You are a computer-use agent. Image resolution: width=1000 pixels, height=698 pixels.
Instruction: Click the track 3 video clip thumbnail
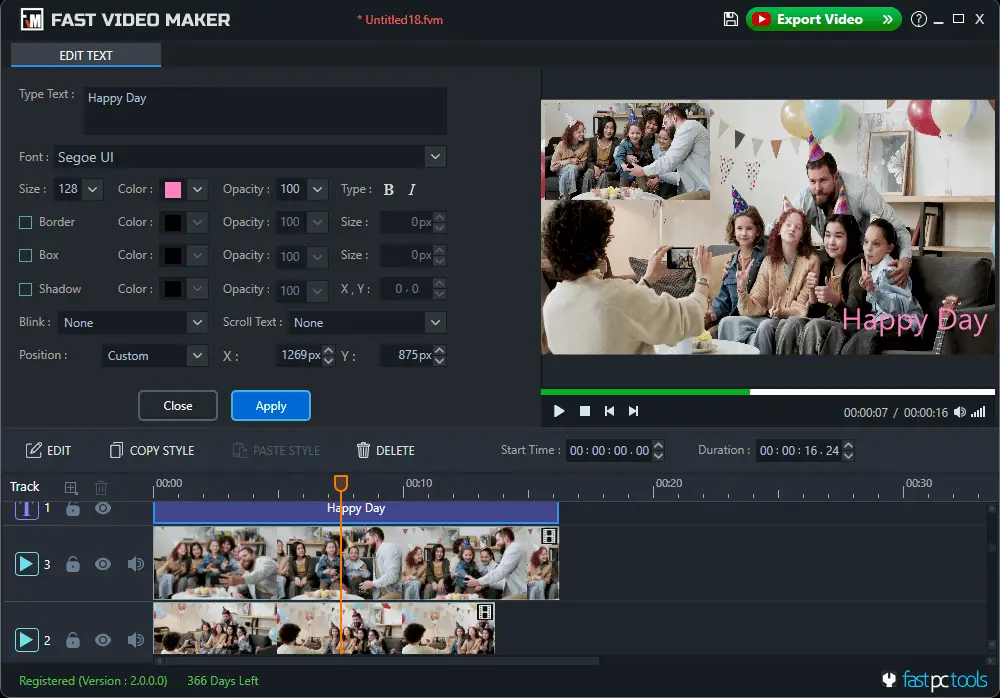click(x=356, y=563)
